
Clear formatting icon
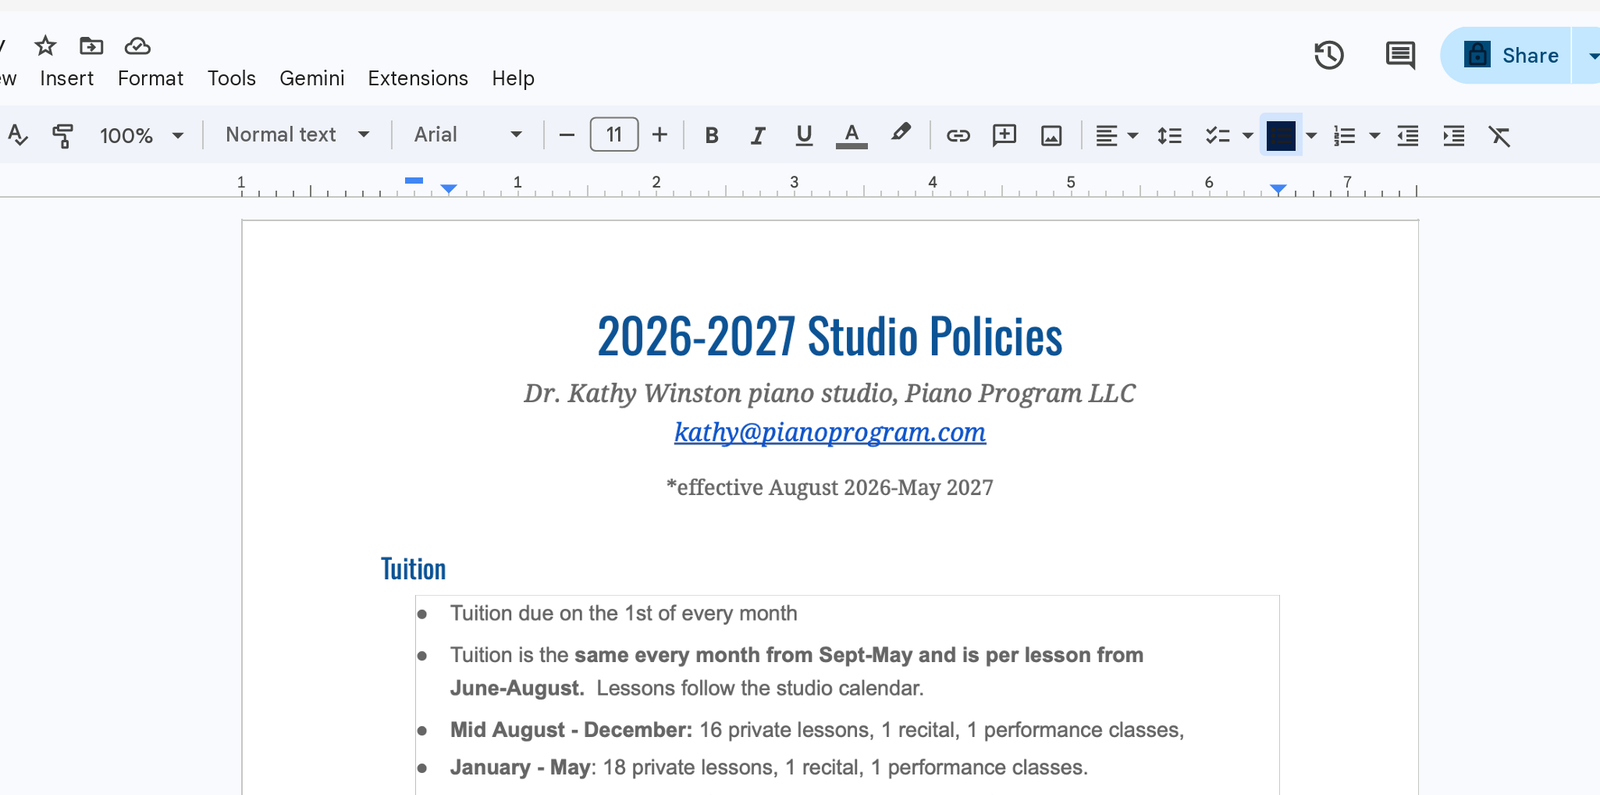coord(1498,135)
